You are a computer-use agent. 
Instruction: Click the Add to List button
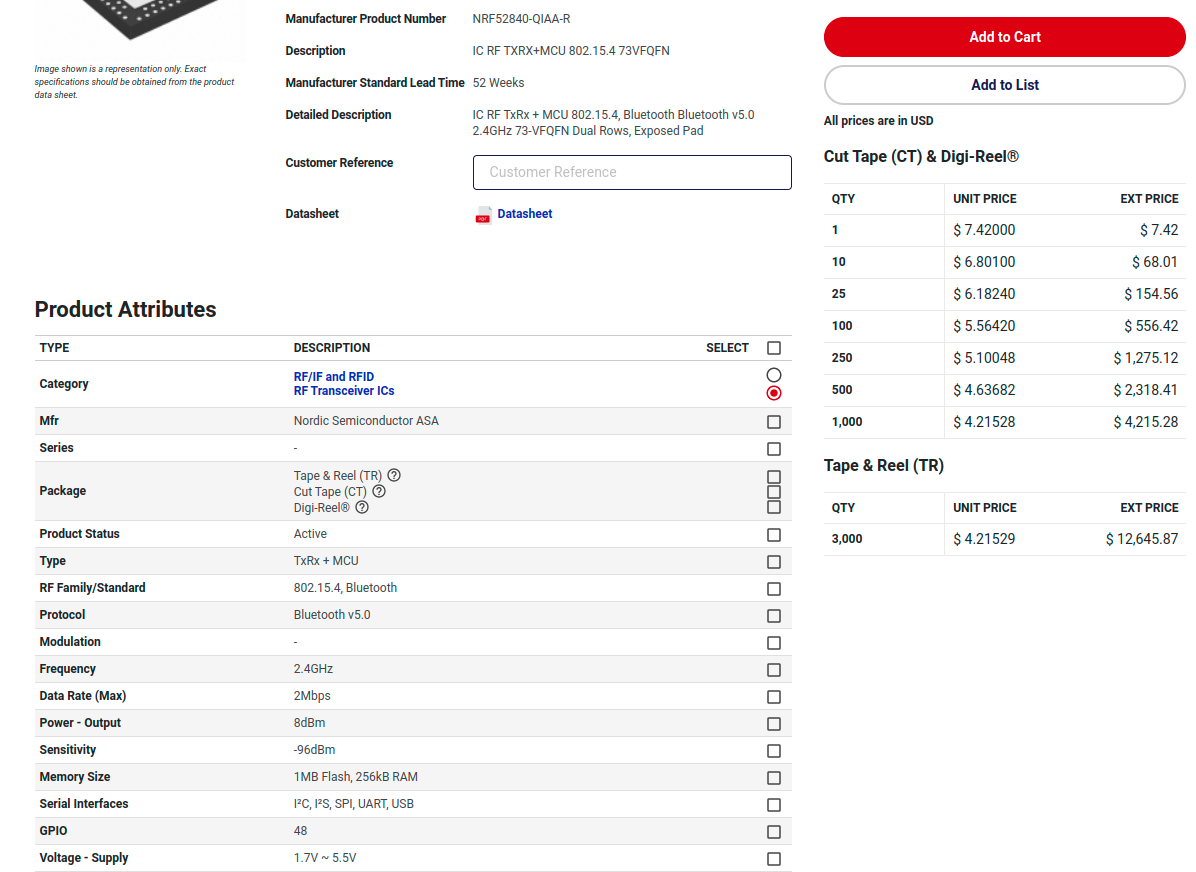1004,85
